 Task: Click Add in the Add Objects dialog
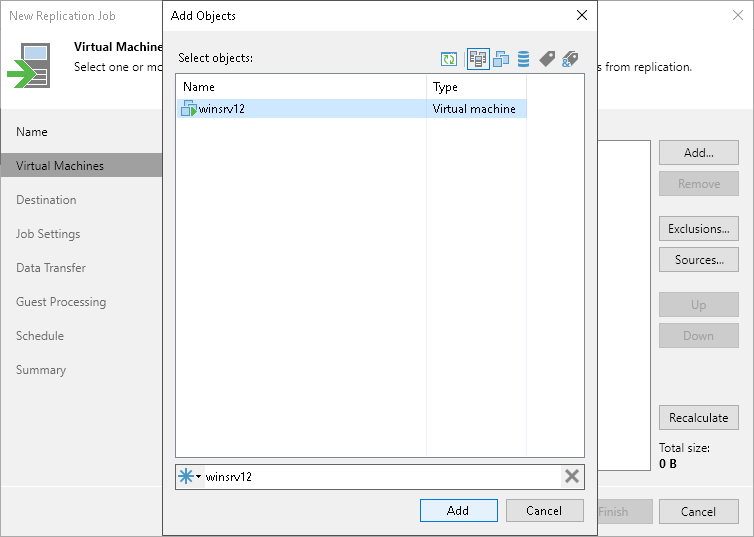[458, 511]
